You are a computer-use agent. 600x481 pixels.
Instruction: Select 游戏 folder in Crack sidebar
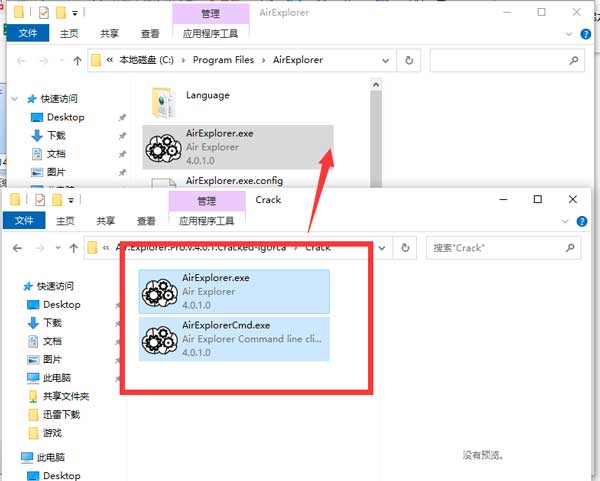pos(45,433)
